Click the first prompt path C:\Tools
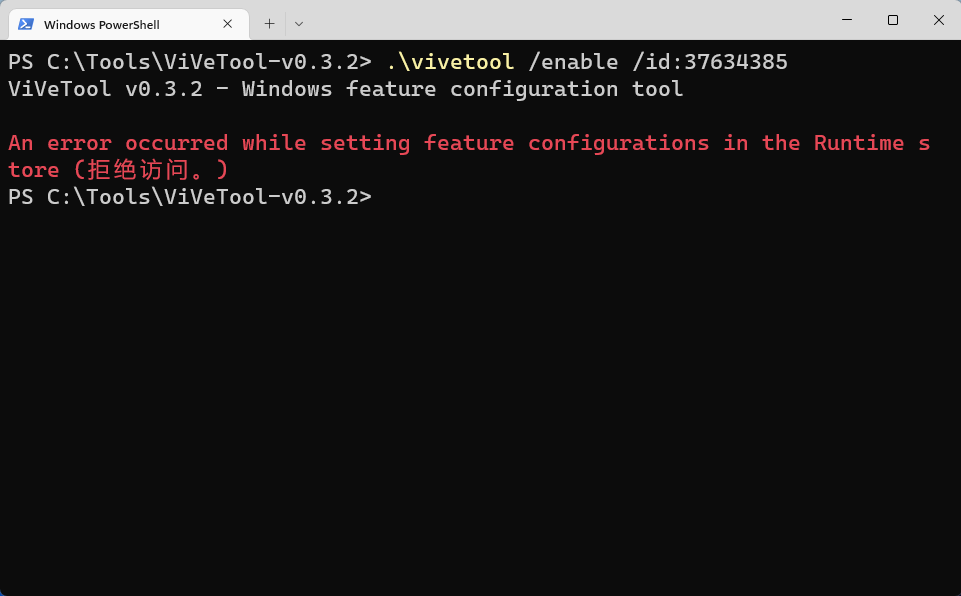This screenshot has width=961, height=596. point(98,62)
